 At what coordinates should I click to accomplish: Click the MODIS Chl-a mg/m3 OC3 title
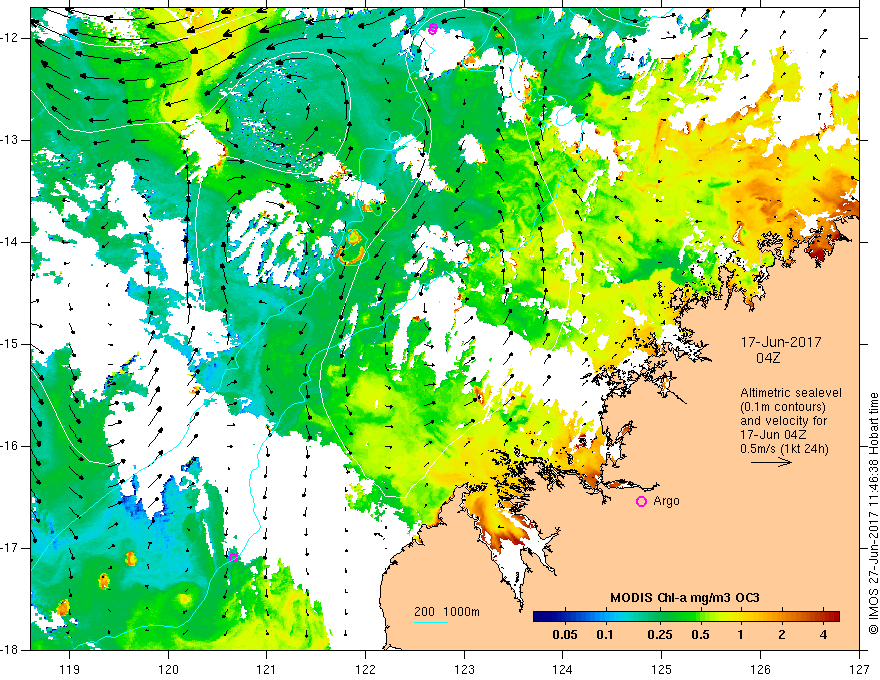click(x=685, y=598)
